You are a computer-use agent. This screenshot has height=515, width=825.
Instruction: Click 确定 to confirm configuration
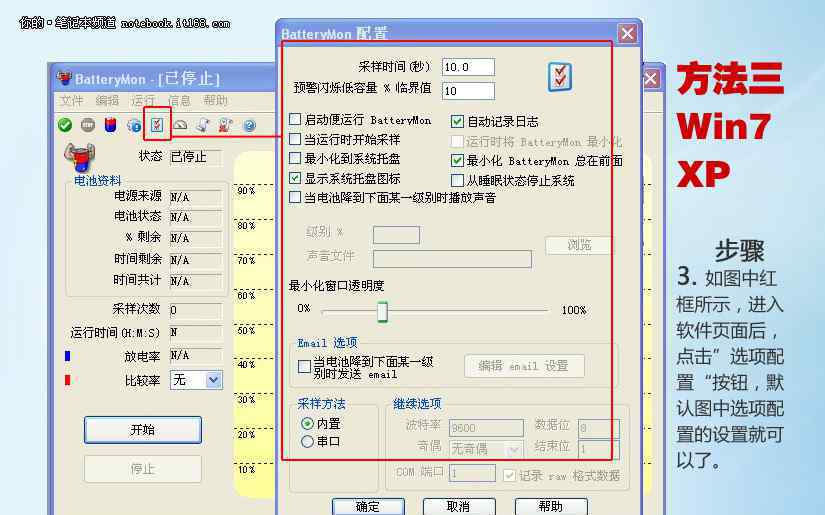point(368,506)
